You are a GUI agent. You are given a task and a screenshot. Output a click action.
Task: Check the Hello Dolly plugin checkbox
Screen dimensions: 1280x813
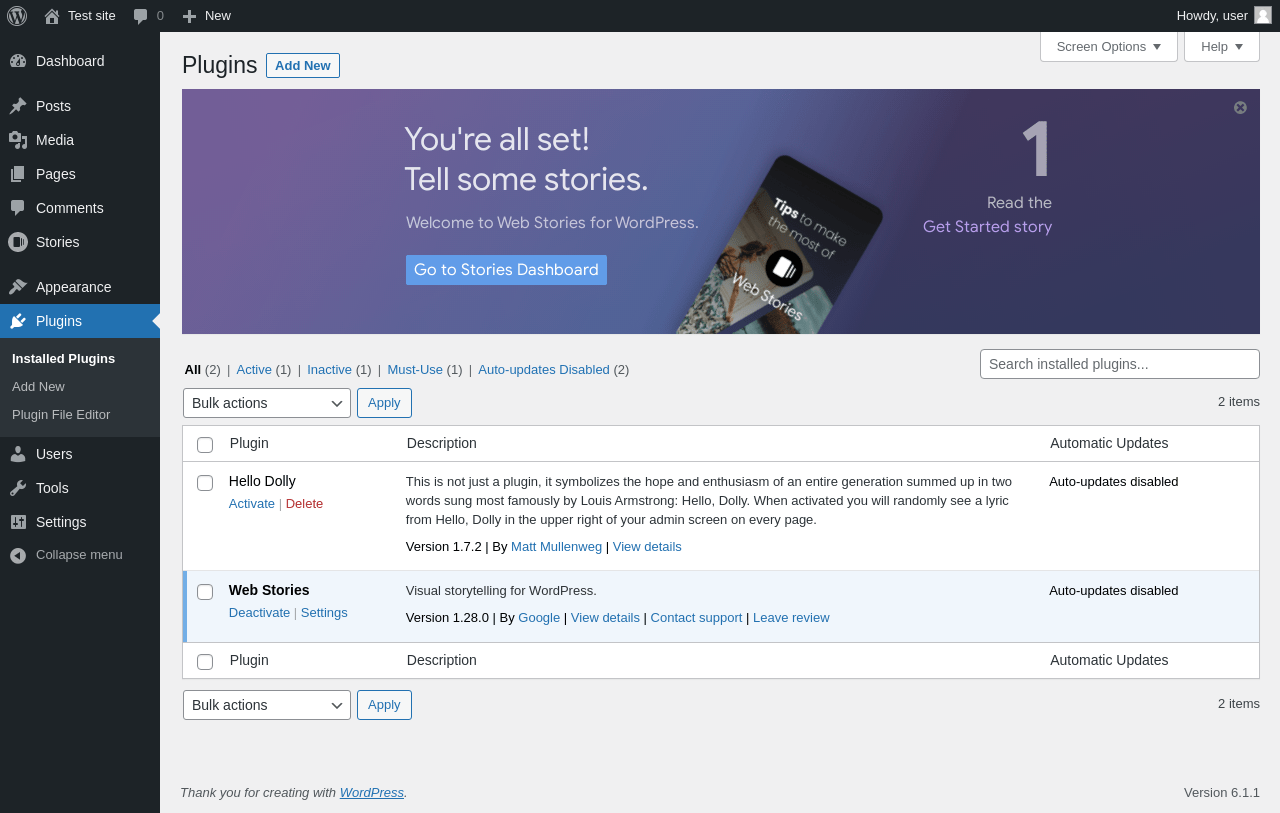pyautogui.click(x=205, y=483)
